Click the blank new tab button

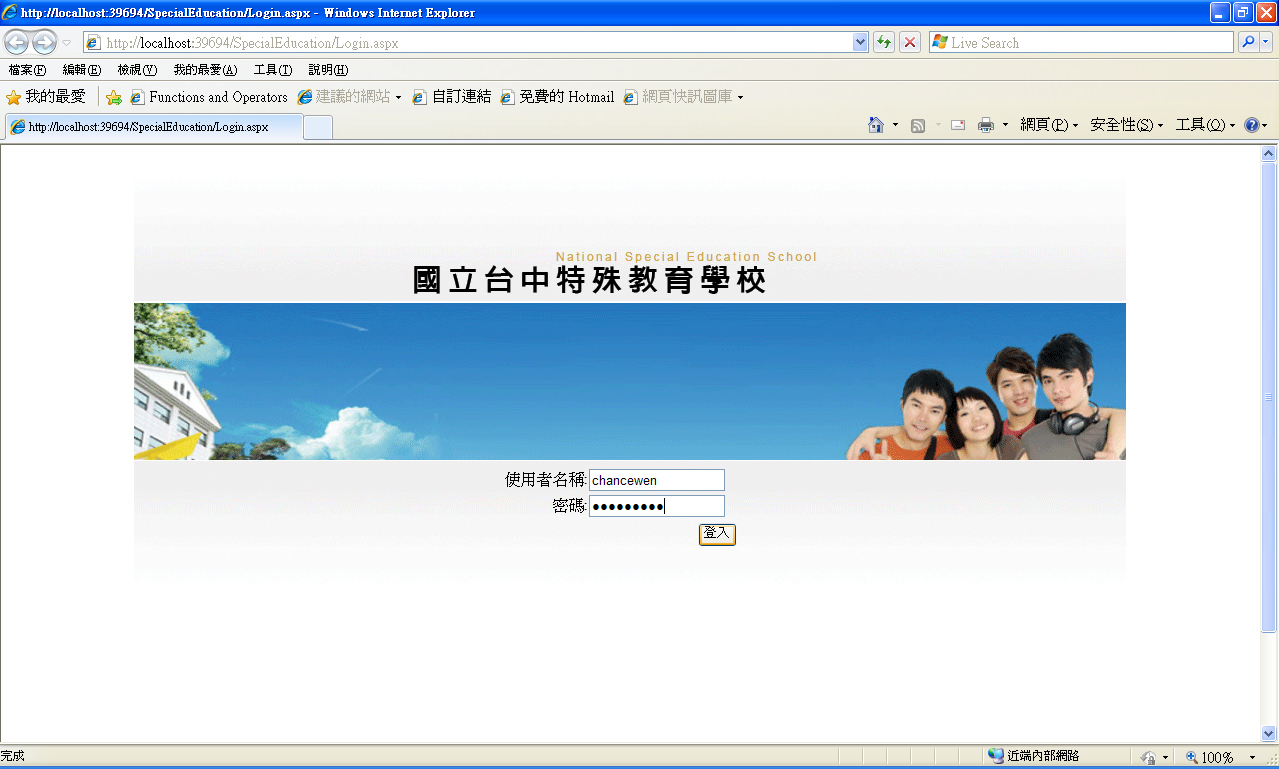point(318,127)
